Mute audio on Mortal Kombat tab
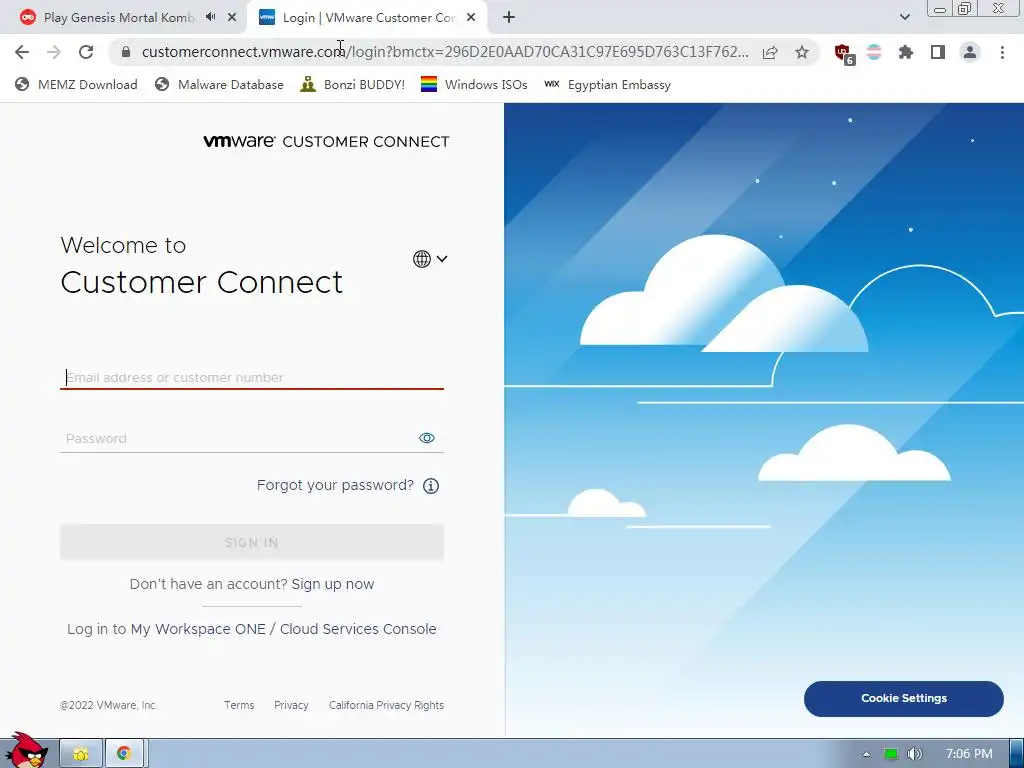The width and height of the screenshot is (1024, 768). (210, 17)
